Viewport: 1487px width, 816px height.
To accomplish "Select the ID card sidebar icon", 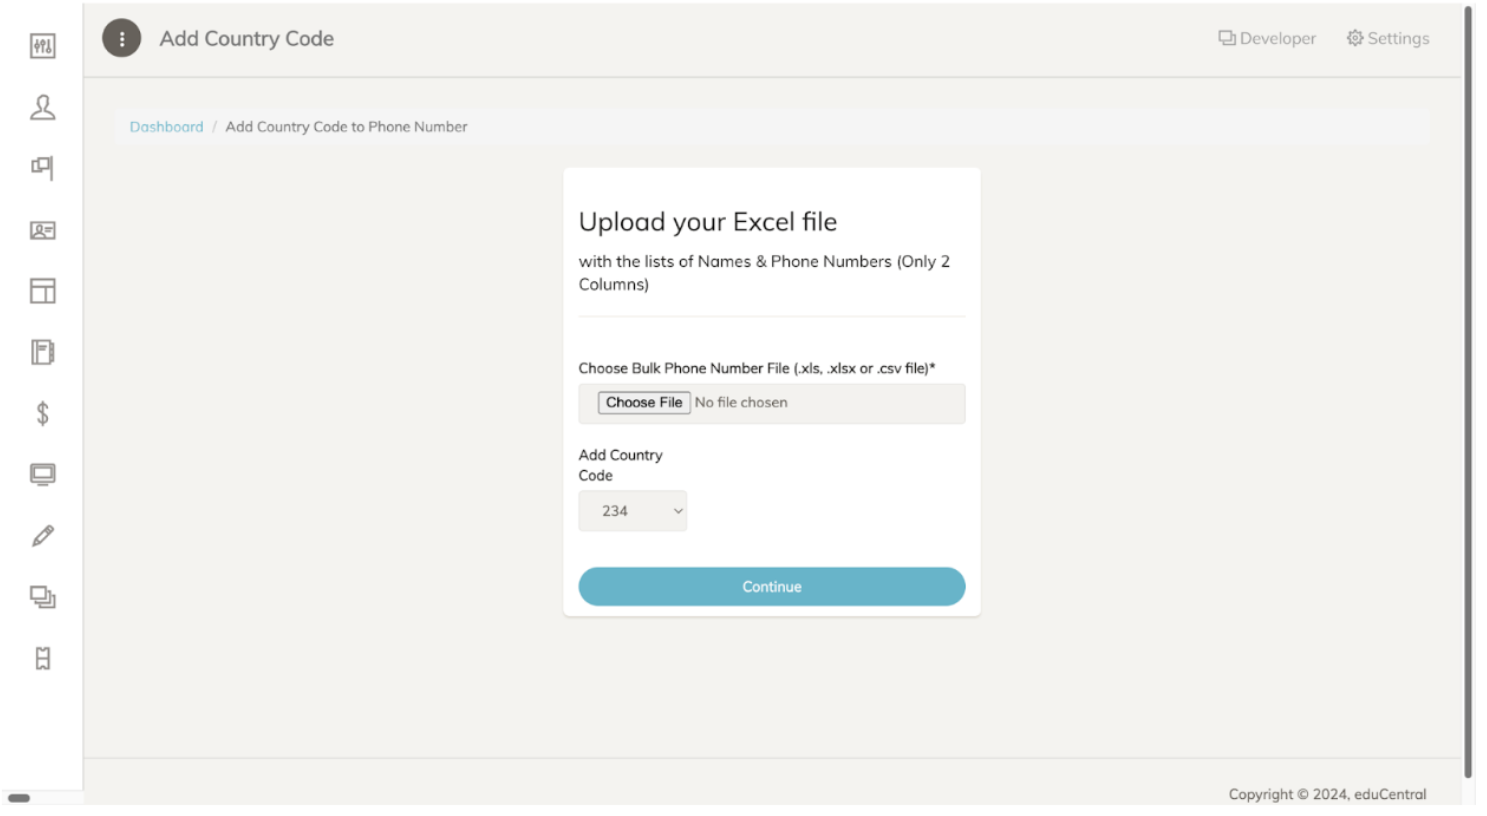I will [x=43, y=230].
